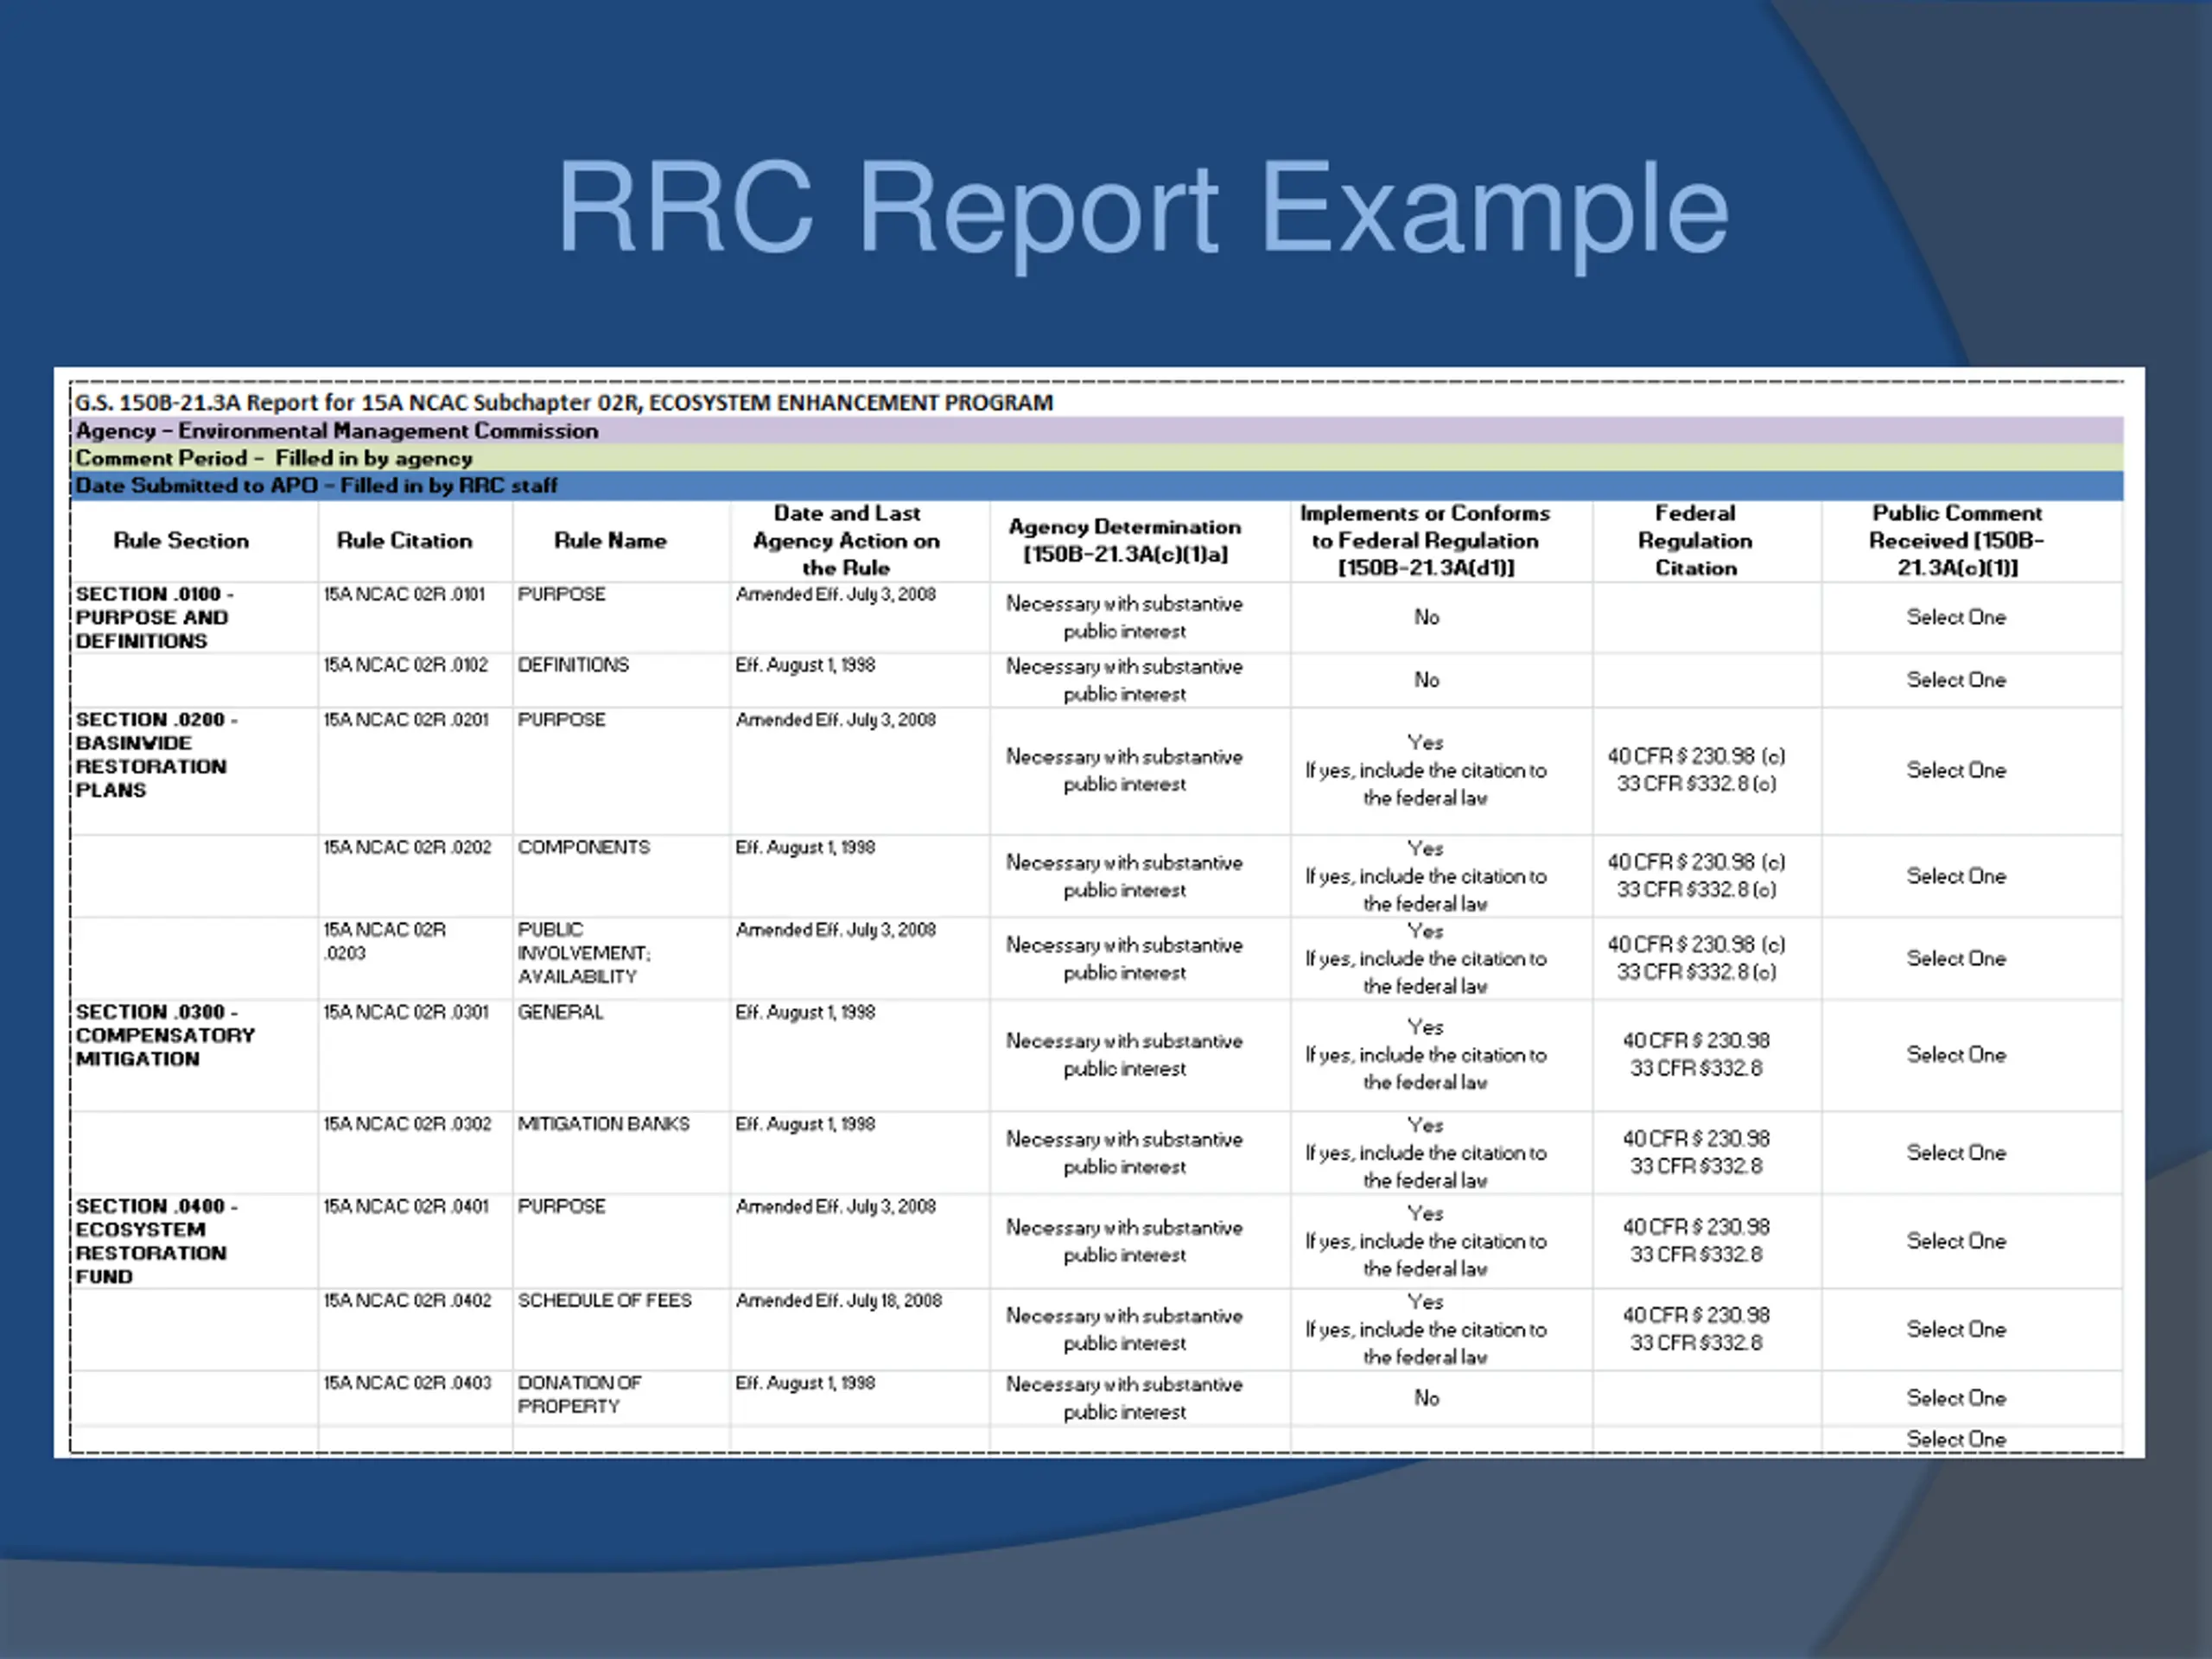Click the blue Date Submitted to APO row

(x=316, y=486)
